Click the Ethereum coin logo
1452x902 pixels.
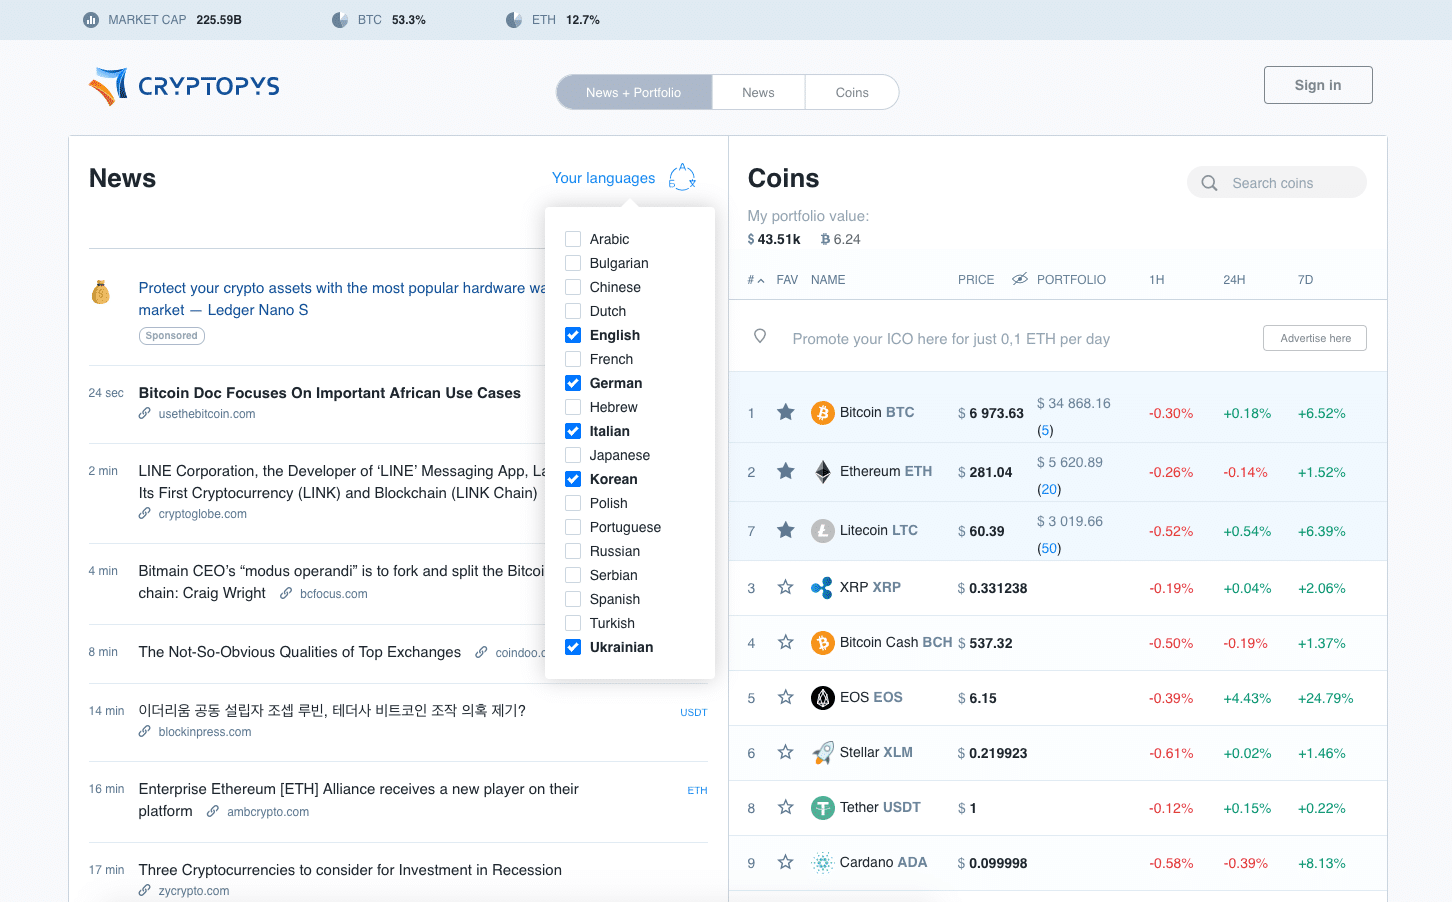(x=823, y=472)
